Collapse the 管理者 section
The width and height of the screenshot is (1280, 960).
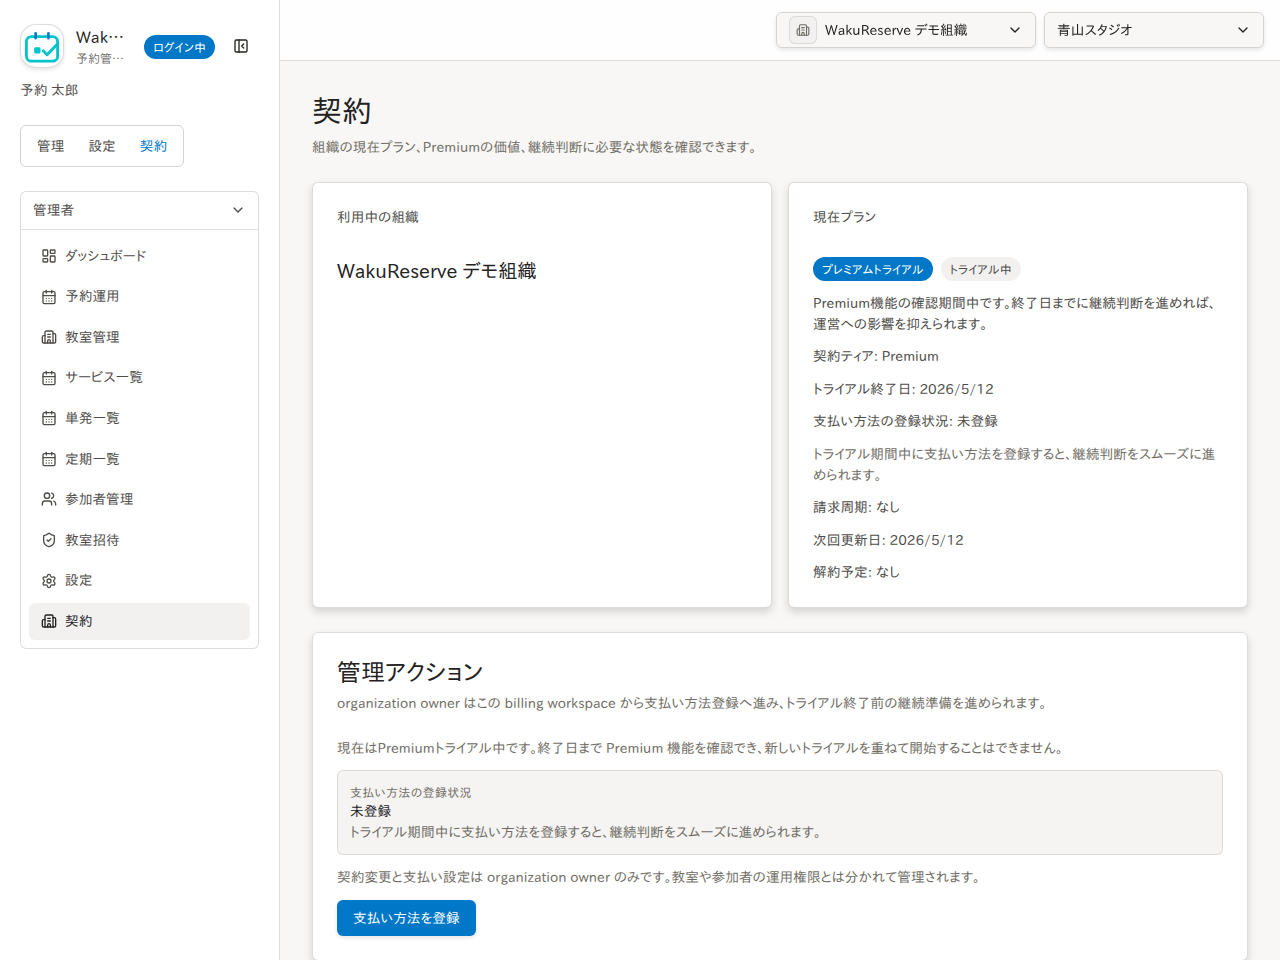139,210
